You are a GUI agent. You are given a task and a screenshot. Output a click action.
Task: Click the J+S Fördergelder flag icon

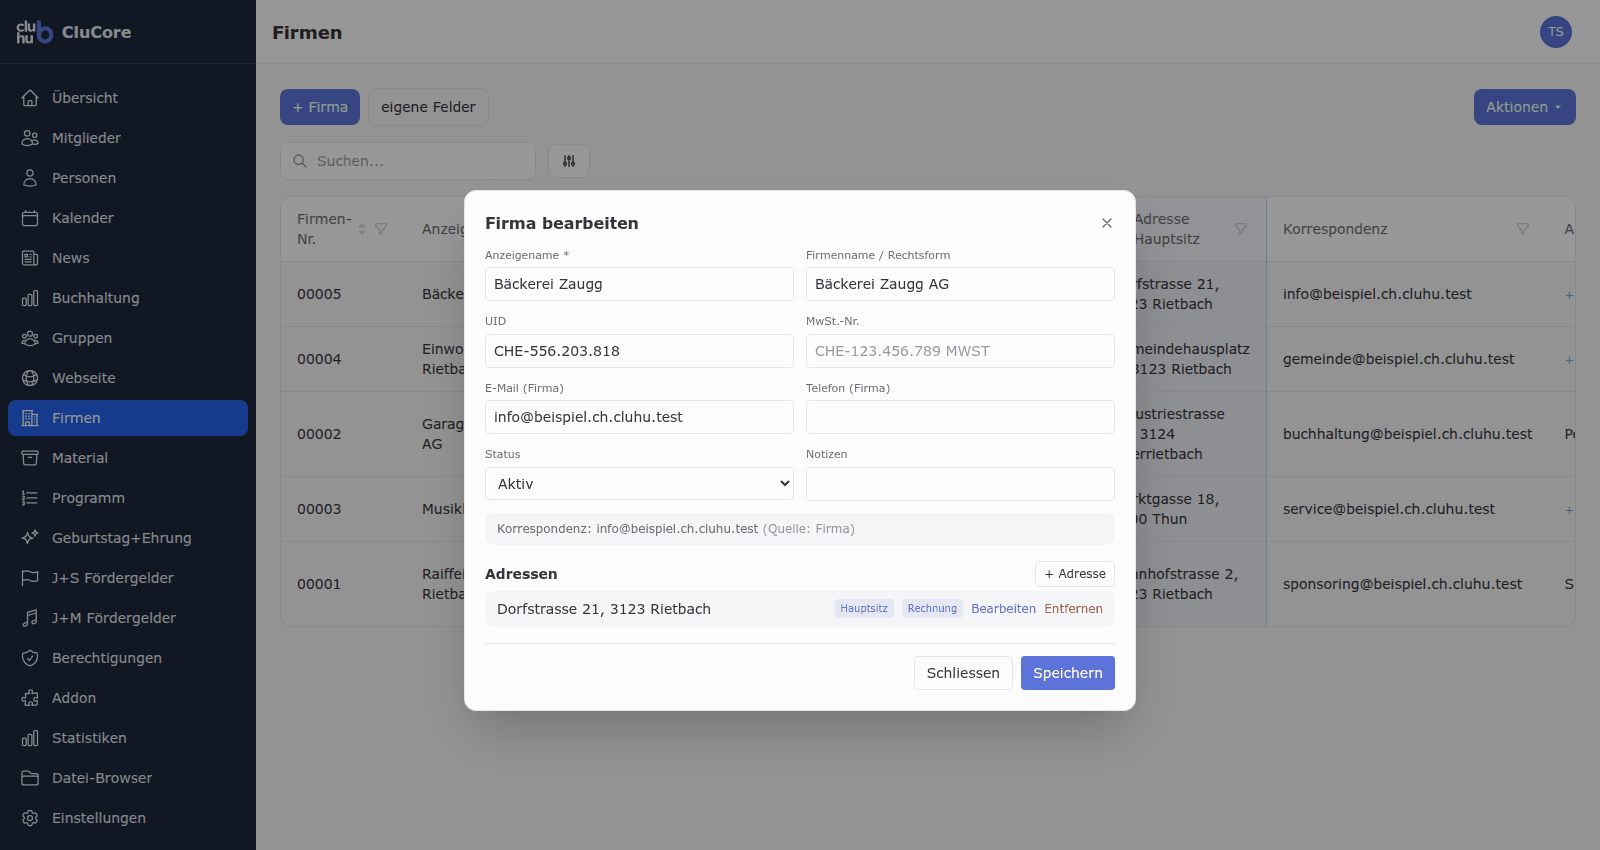[x=30, y=578]
